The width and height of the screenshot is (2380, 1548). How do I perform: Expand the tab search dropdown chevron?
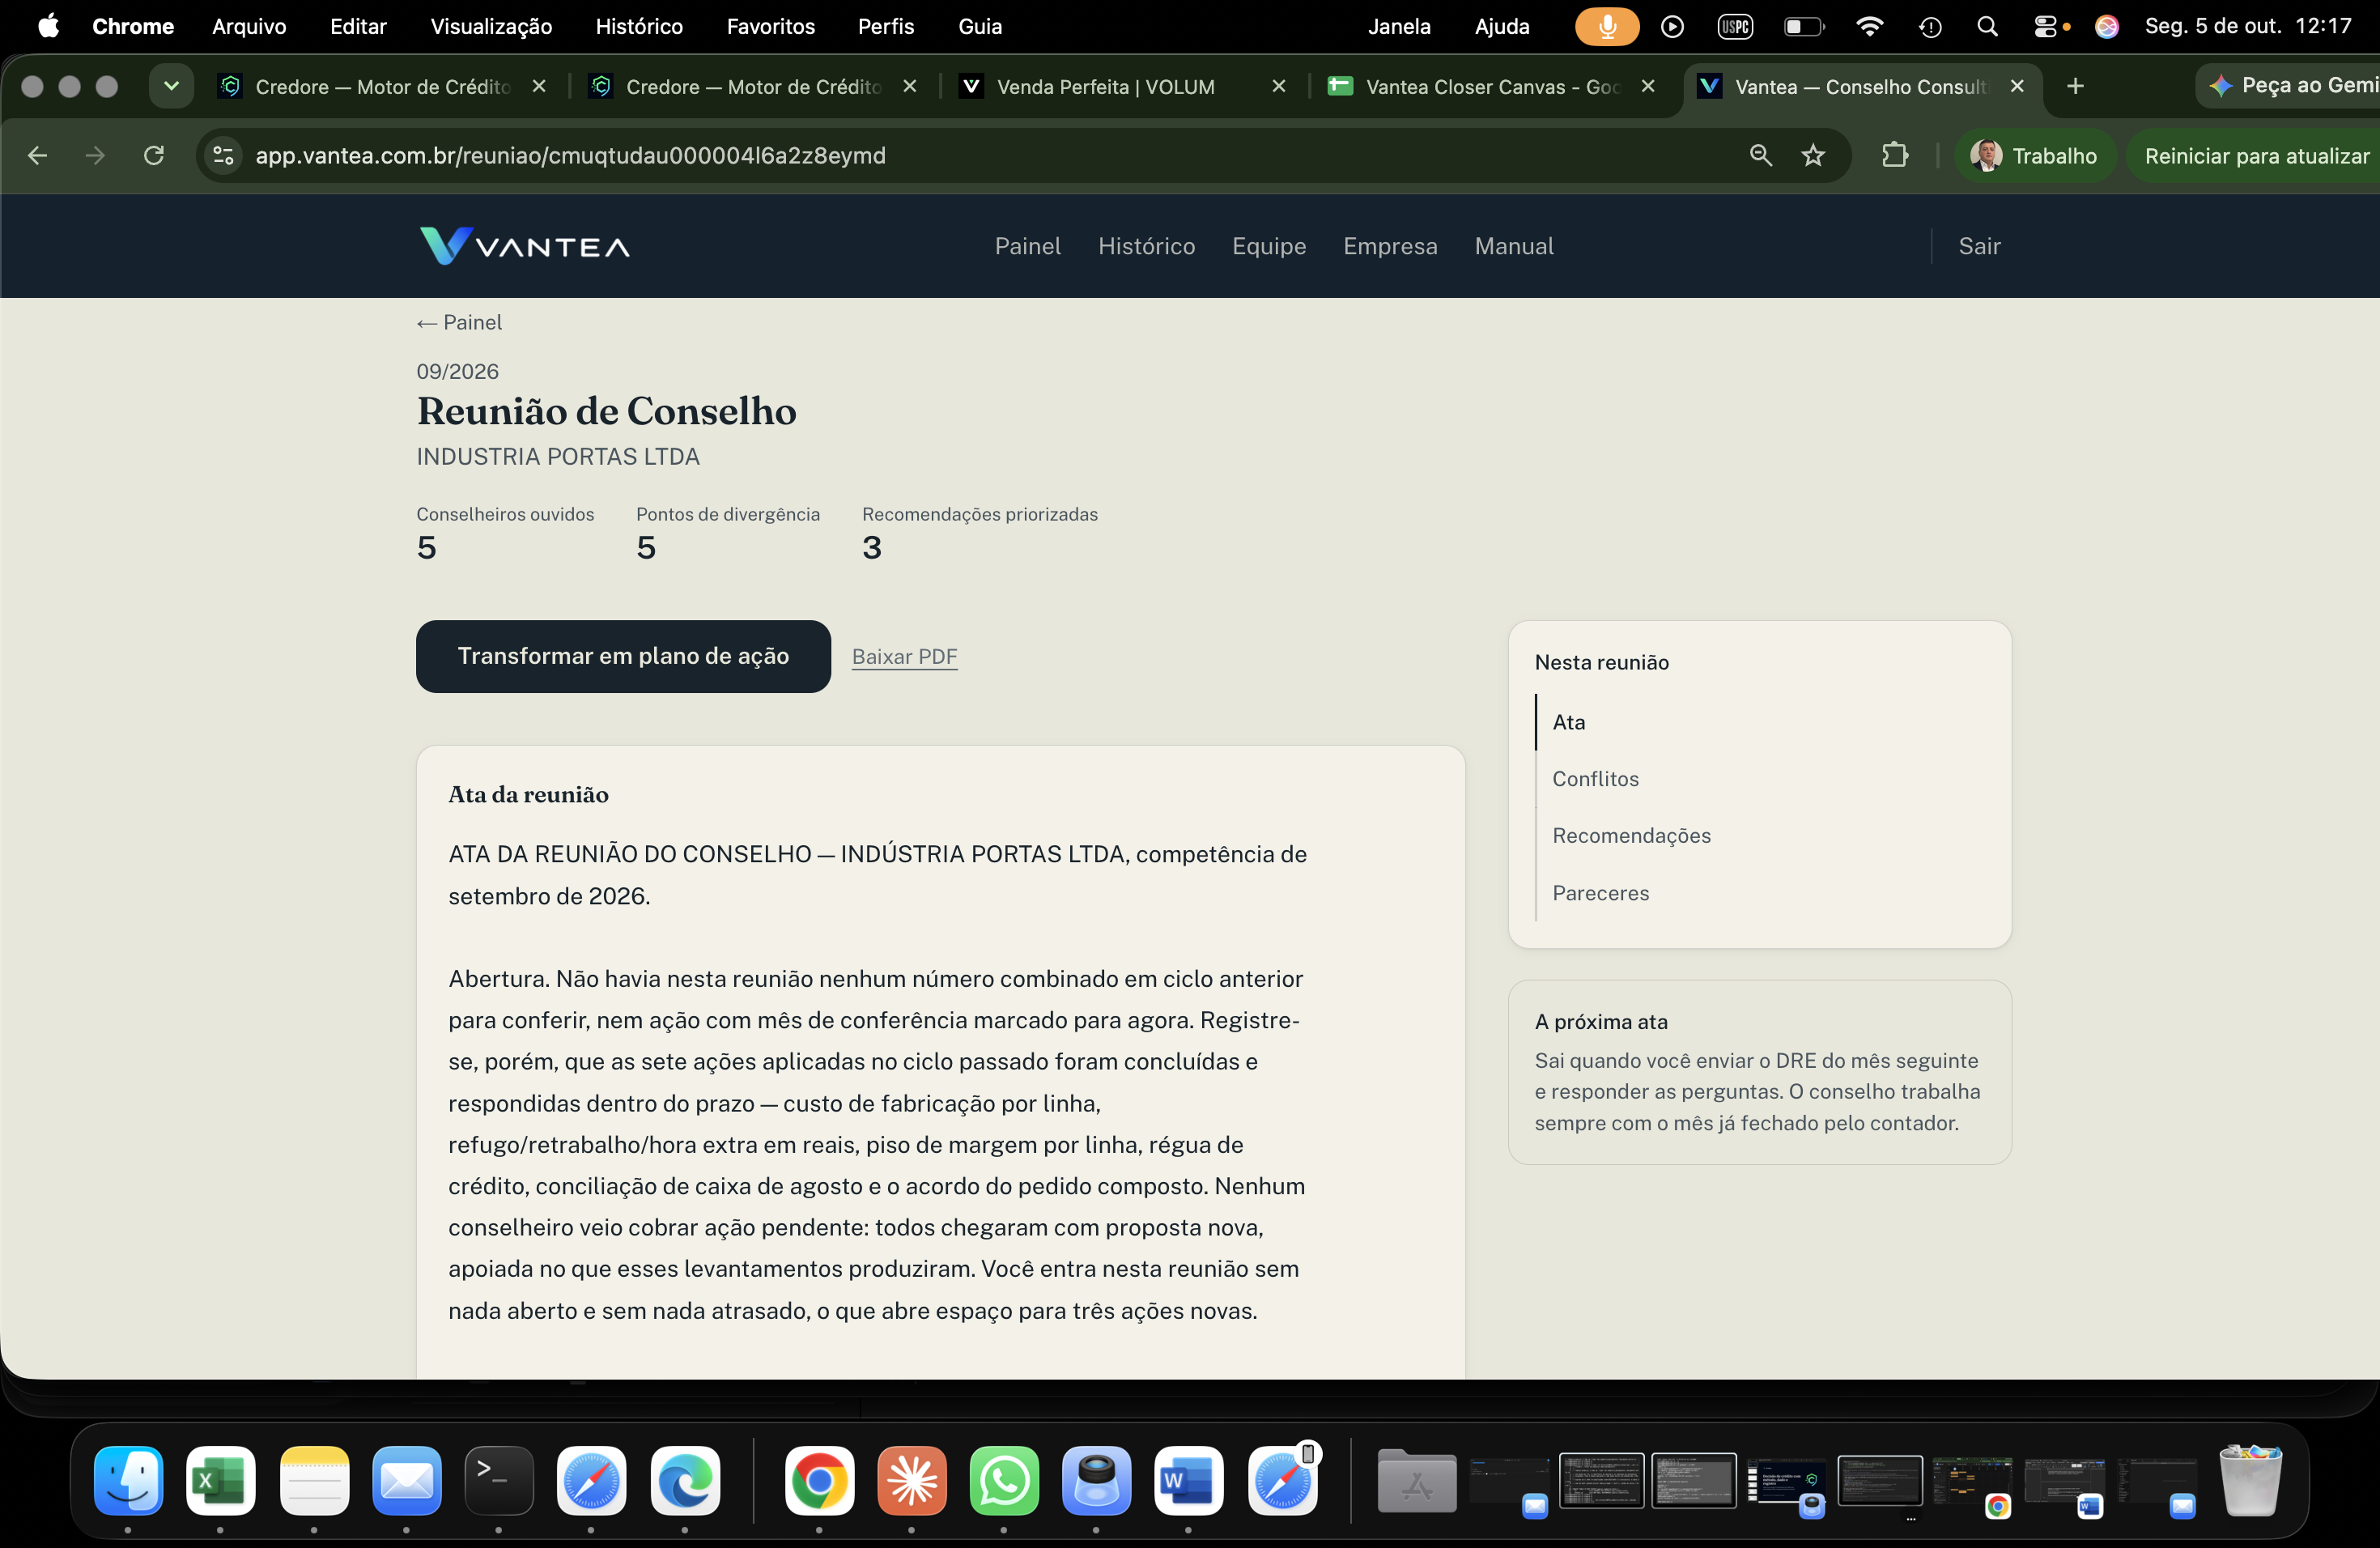tap(171, 86)
